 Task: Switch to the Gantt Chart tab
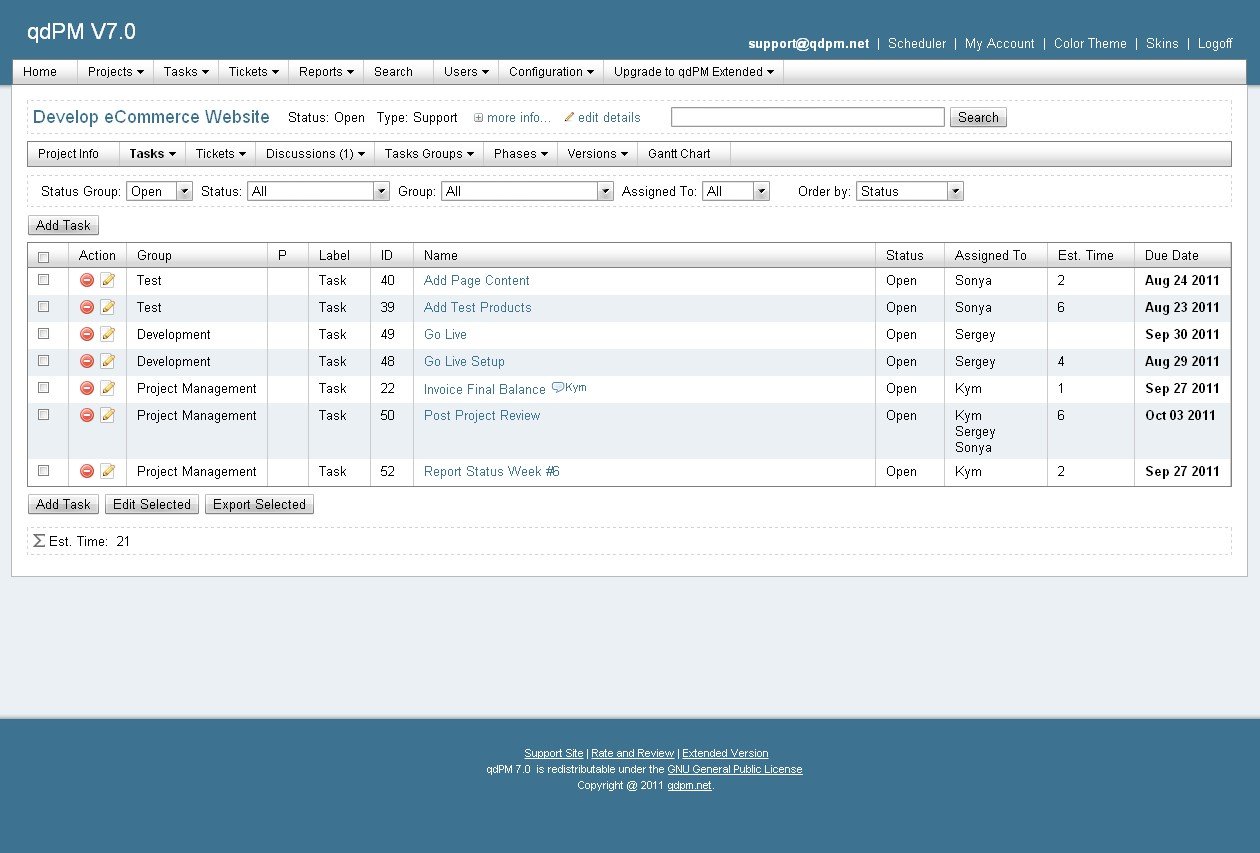click(679, 154)
